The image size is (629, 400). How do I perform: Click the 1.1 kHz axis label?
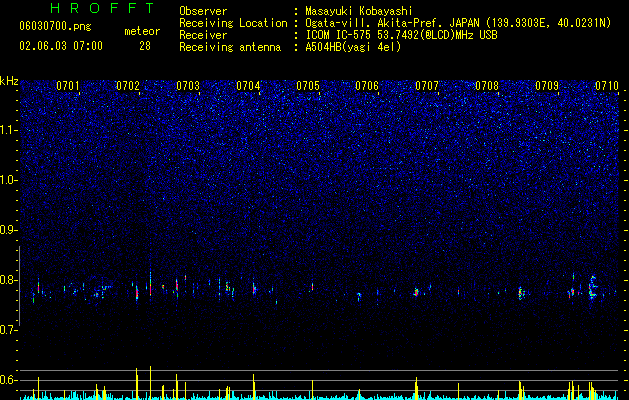[8, 130]
